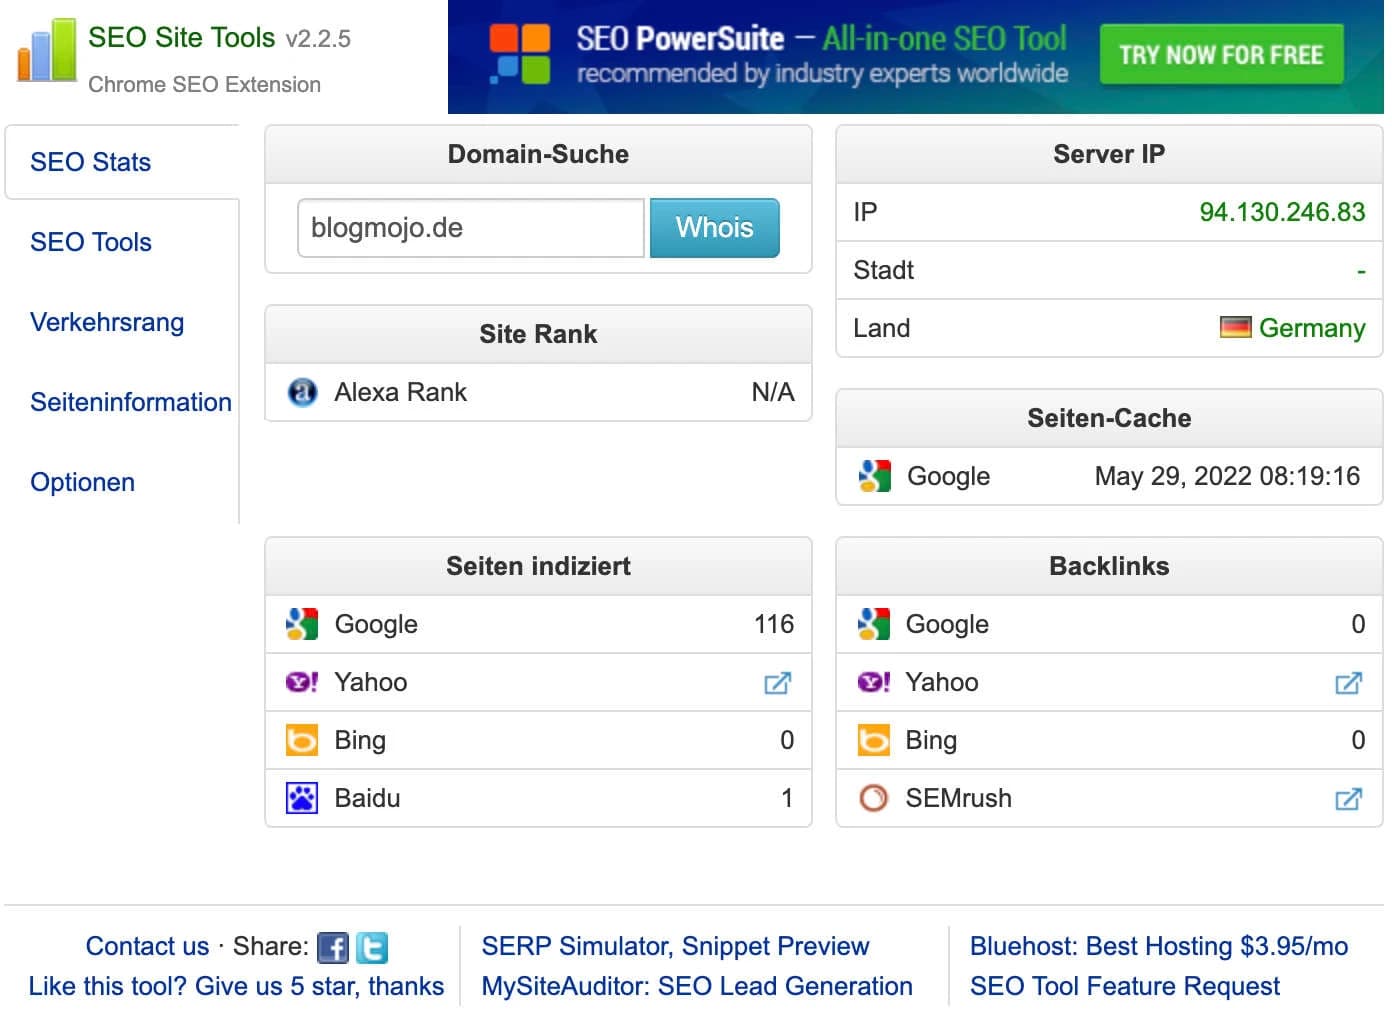
Task: Open SEMrush backlinks via external link icon
Action: coord(1348,799)
